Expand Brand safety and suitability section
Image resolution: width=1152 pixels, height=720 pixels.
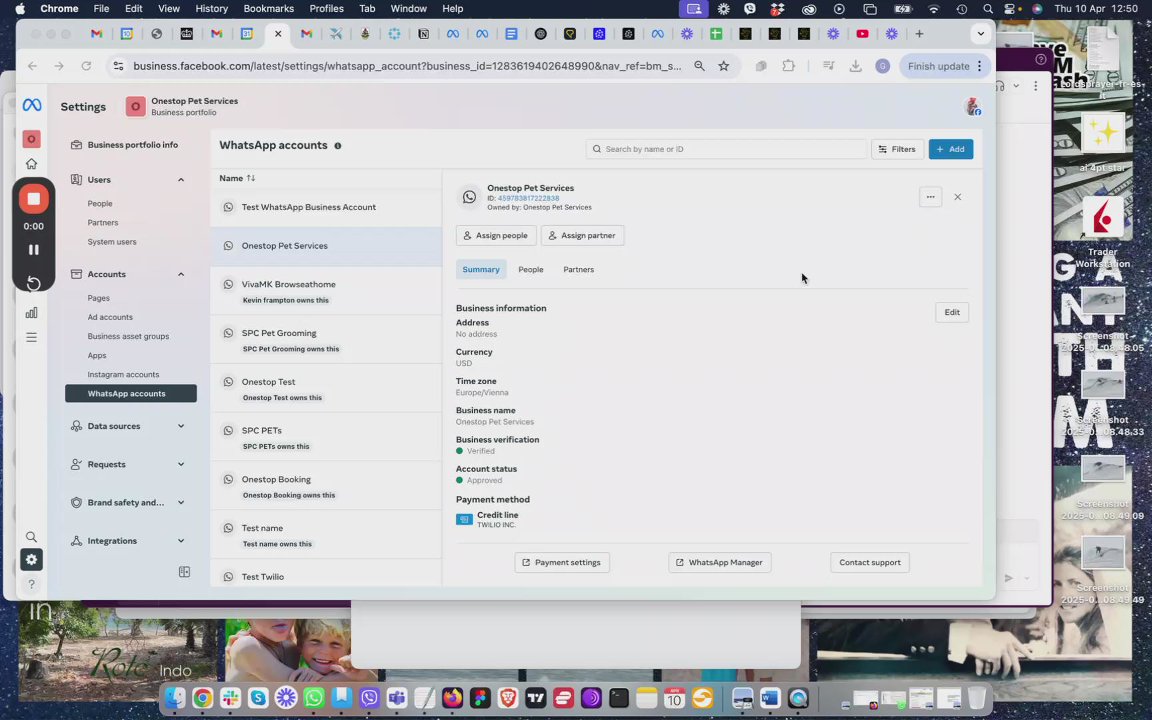[x=181, y=503]
